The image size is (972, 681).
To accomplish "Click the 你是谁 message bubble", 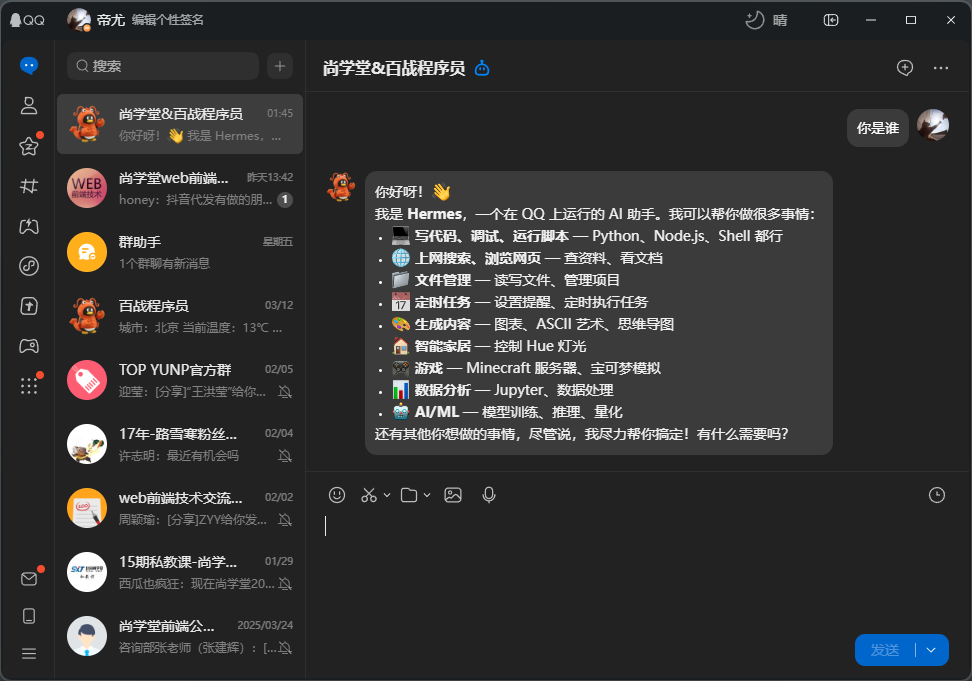I will (x=878, y=128).
